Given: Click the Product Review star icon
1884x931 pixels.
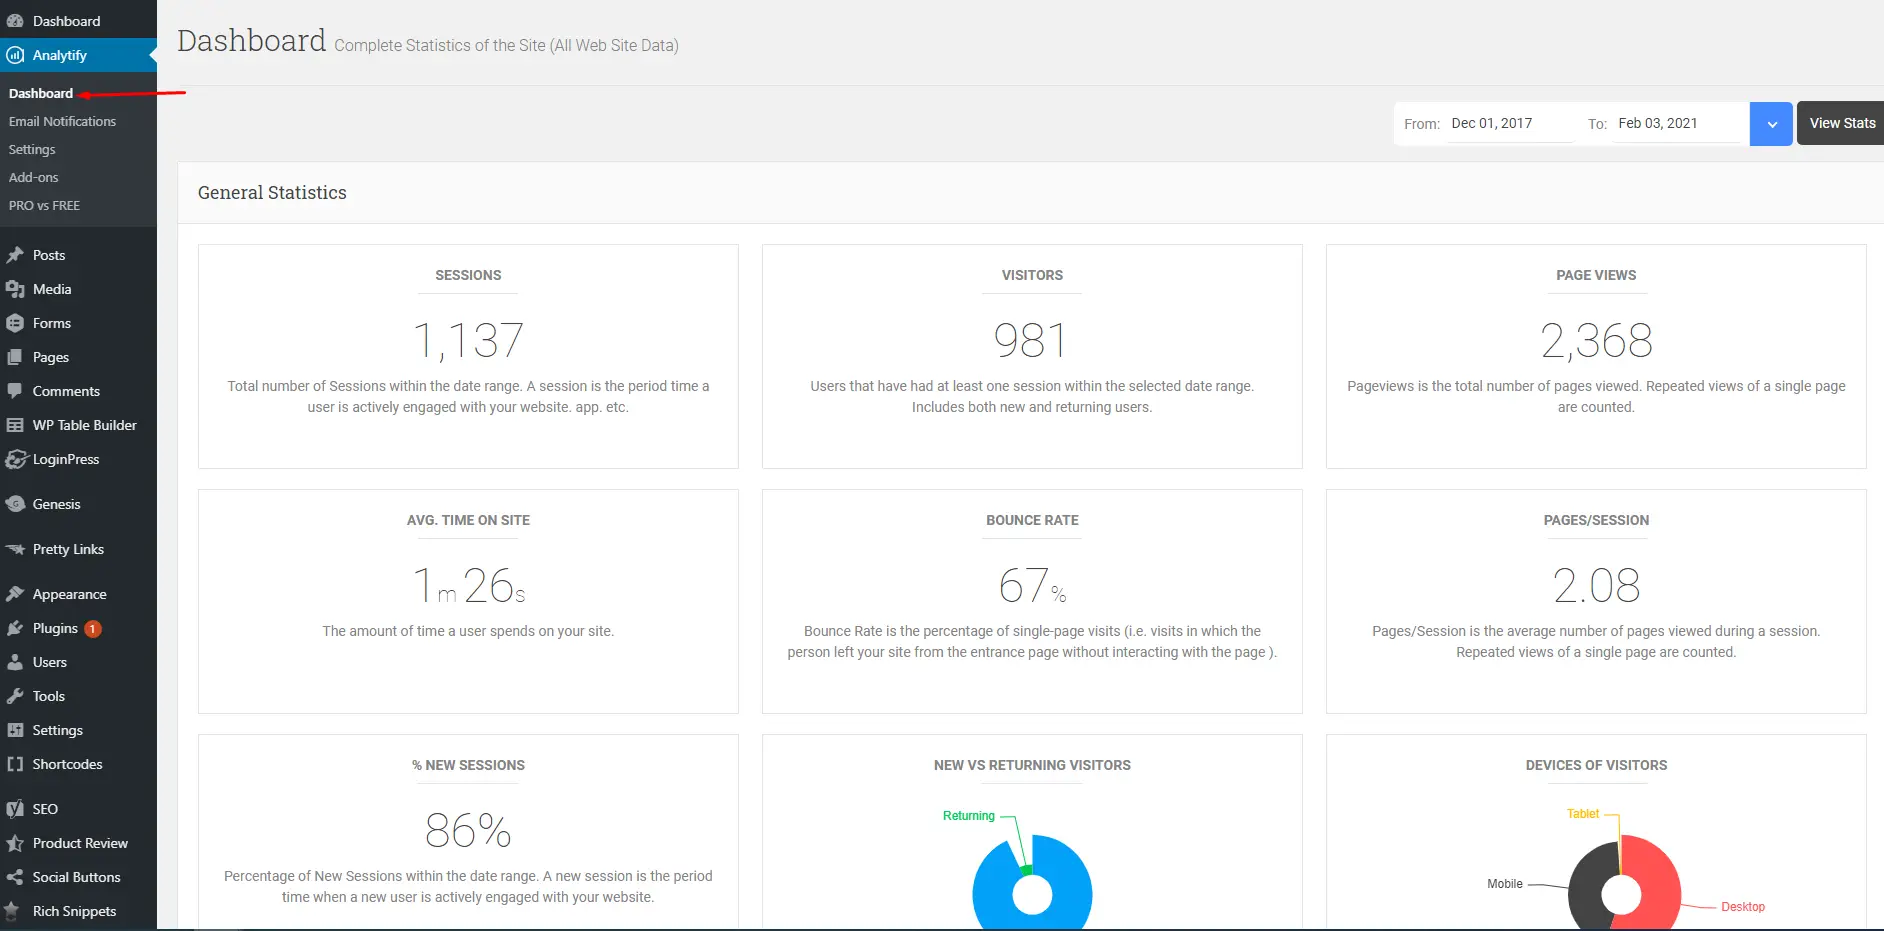Looking at the screenshot, I should click(x=15, y=843).
